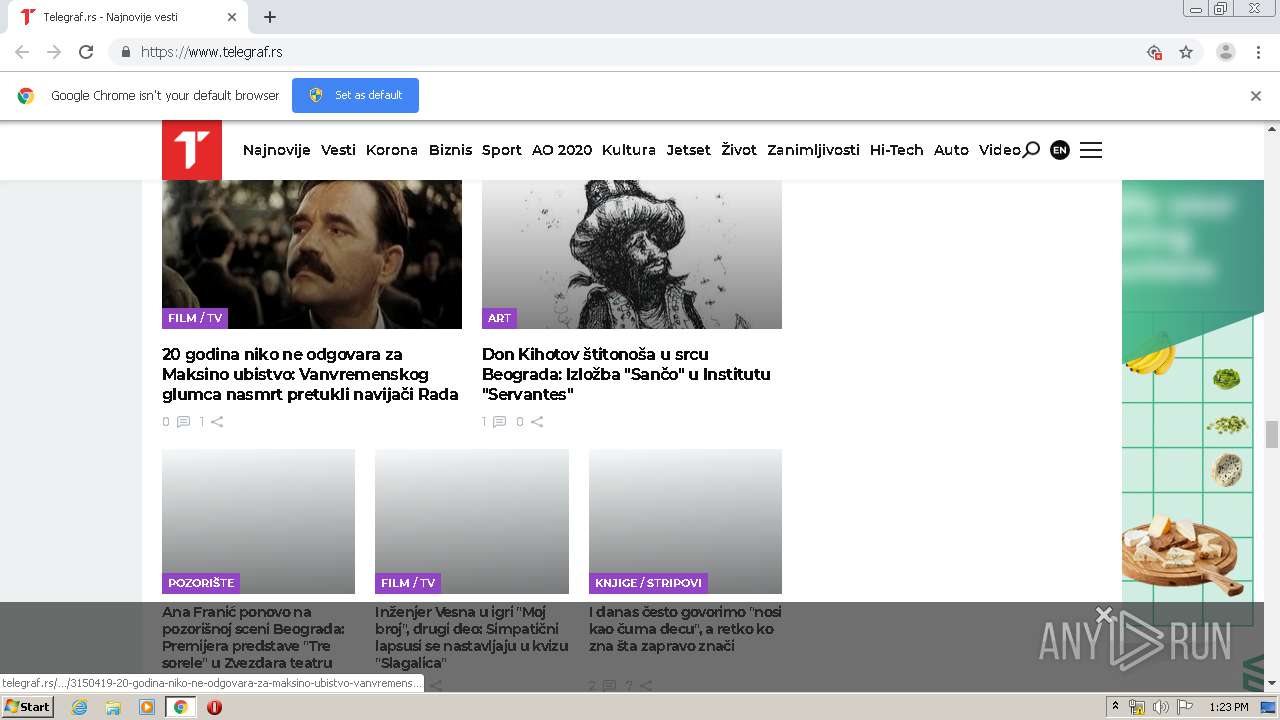The image size is (1280, 720).
Task: Click FILM / TV tag on mustache photo
Action: point(195,318)
